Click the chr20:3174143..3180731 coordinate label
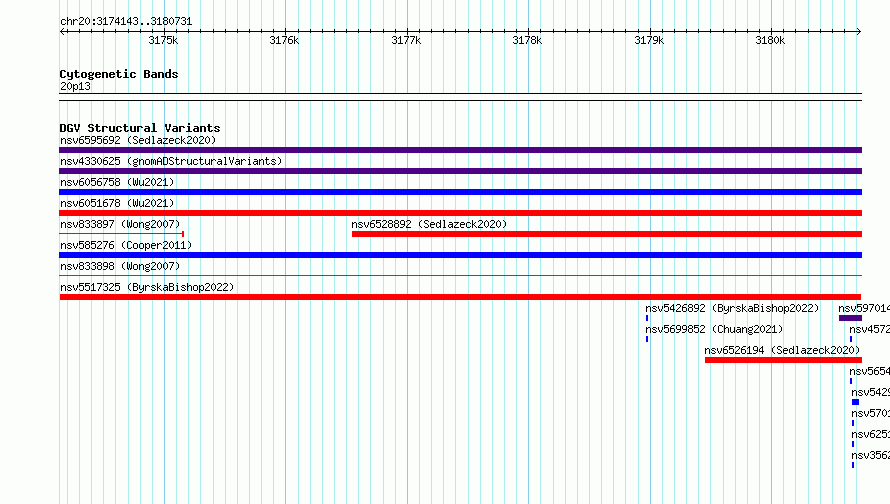890x504 pixels. [x=126, y=22]
